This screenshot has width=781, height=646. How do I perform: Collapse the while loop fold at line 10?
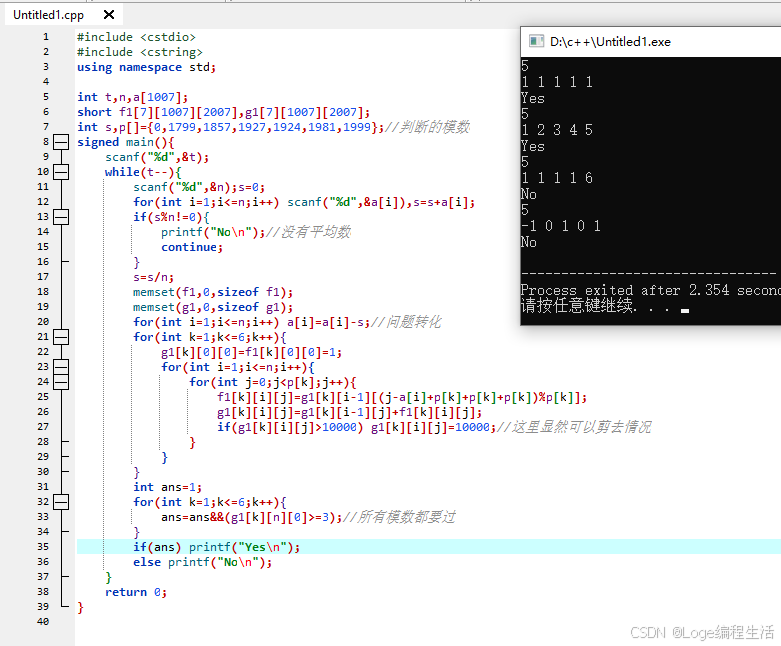click(x=61, y=172)
